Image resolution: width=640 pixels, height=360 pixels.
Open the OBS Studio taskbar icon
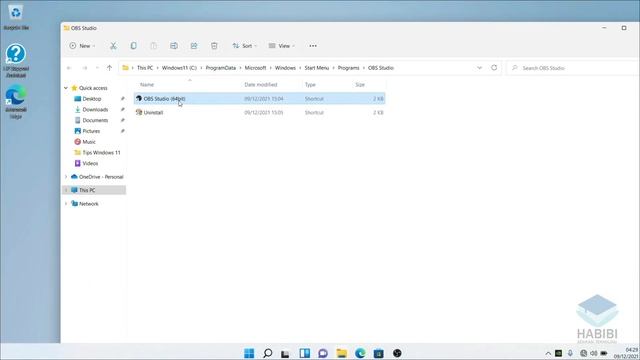click(397, 353)
